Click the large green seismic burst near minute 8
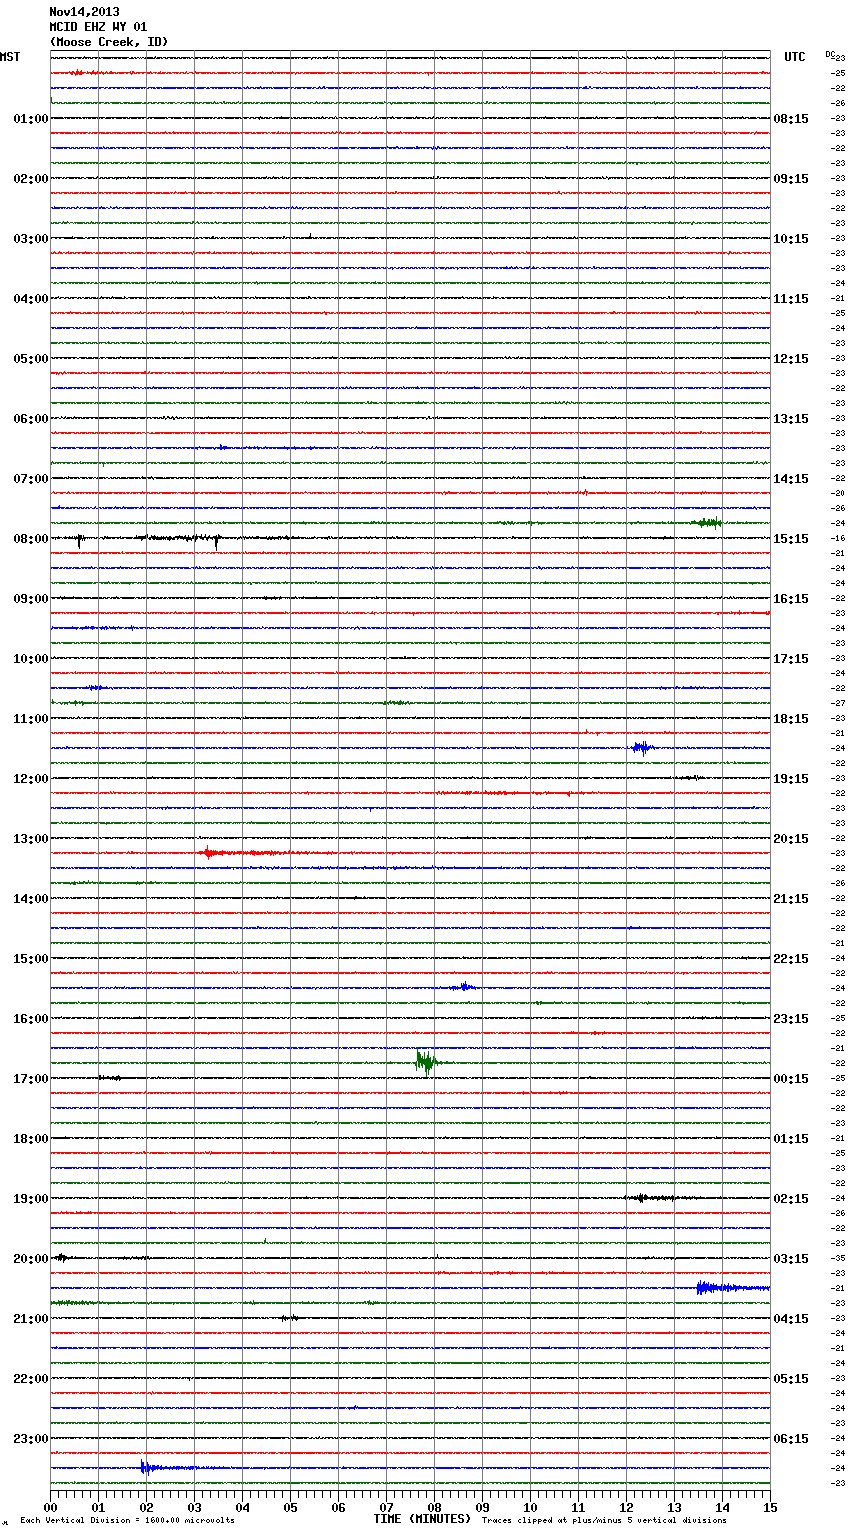850x1534 pixels. (x=427, y=1062)
